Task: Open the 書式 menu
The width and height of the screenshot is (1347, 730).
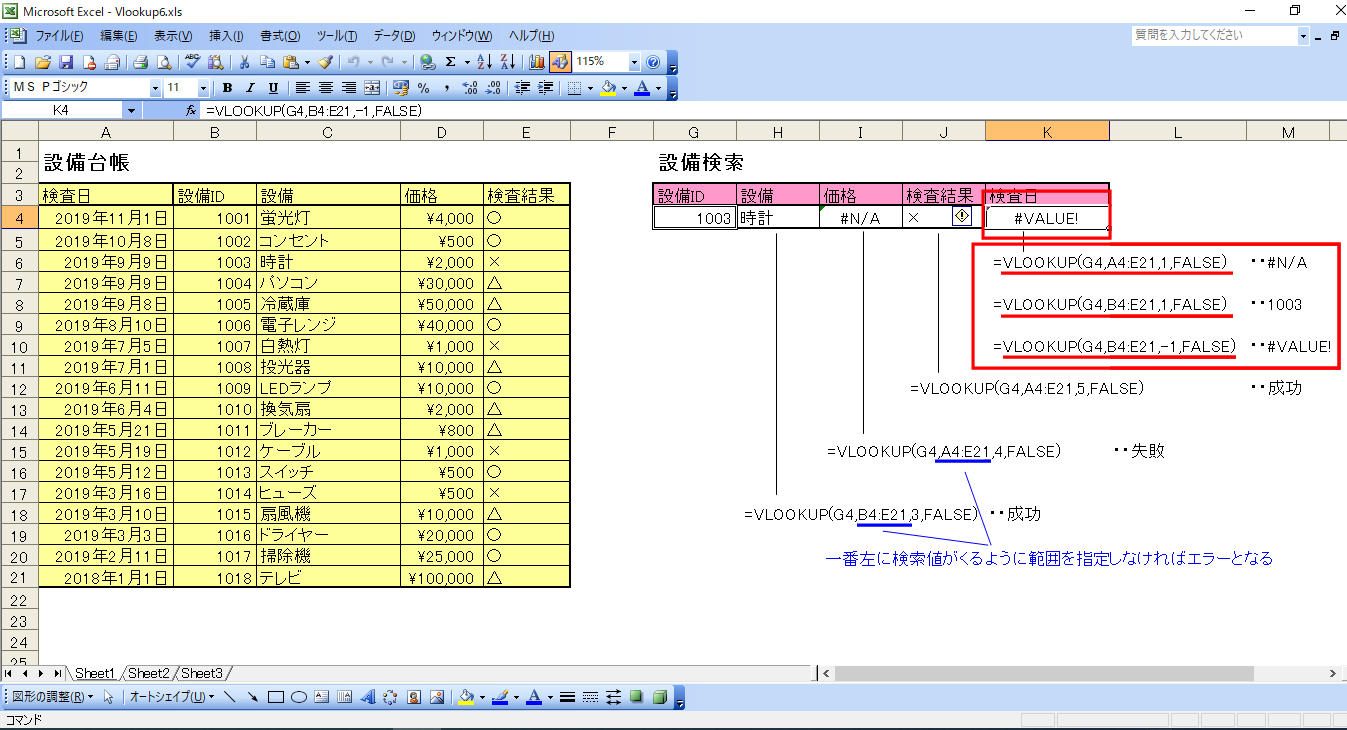Action: click(280, 35)
